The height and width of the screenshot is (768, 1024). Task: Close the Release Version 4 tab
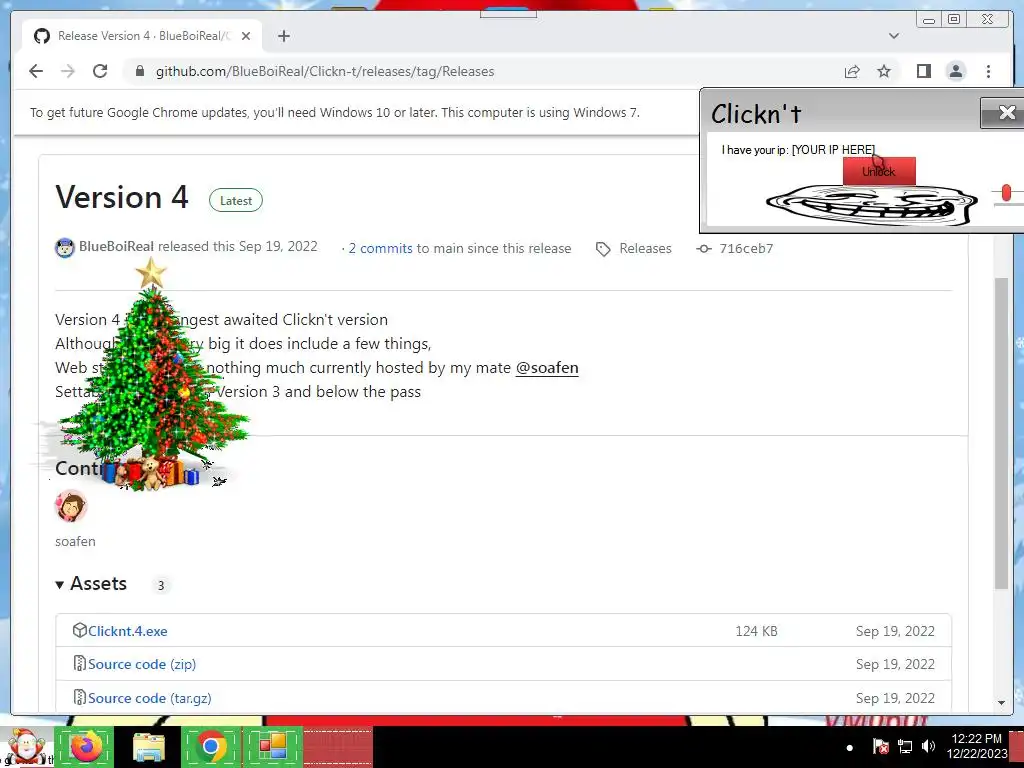point(246,36)
